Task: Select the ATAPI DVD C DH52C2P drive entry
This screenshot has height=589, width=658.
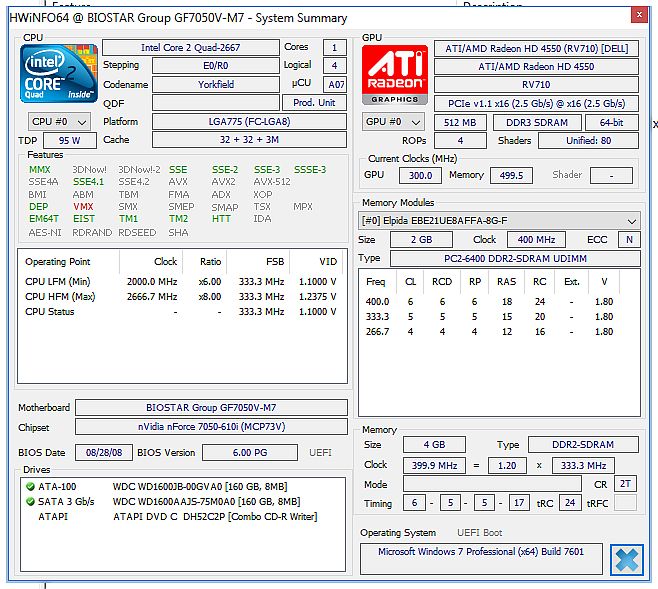Action: pyautogui.click(x=213, y=515)
